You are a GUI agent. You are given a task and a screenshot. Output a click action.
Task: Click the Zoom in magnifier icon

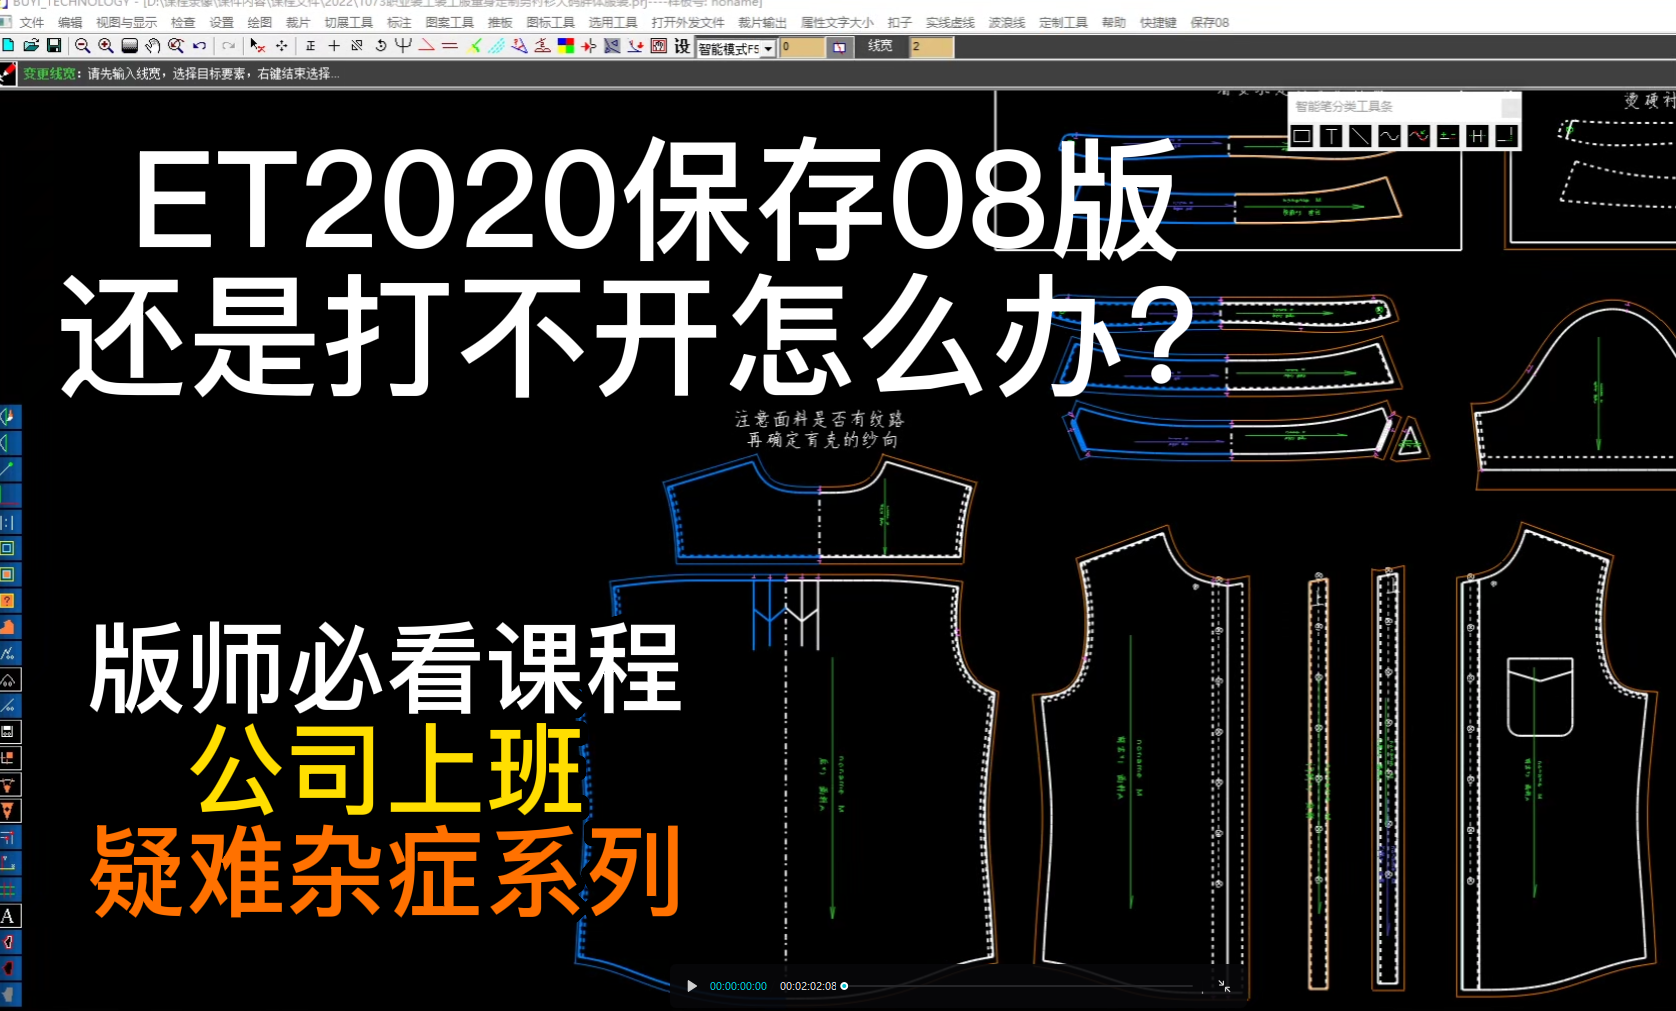point(106,45)
